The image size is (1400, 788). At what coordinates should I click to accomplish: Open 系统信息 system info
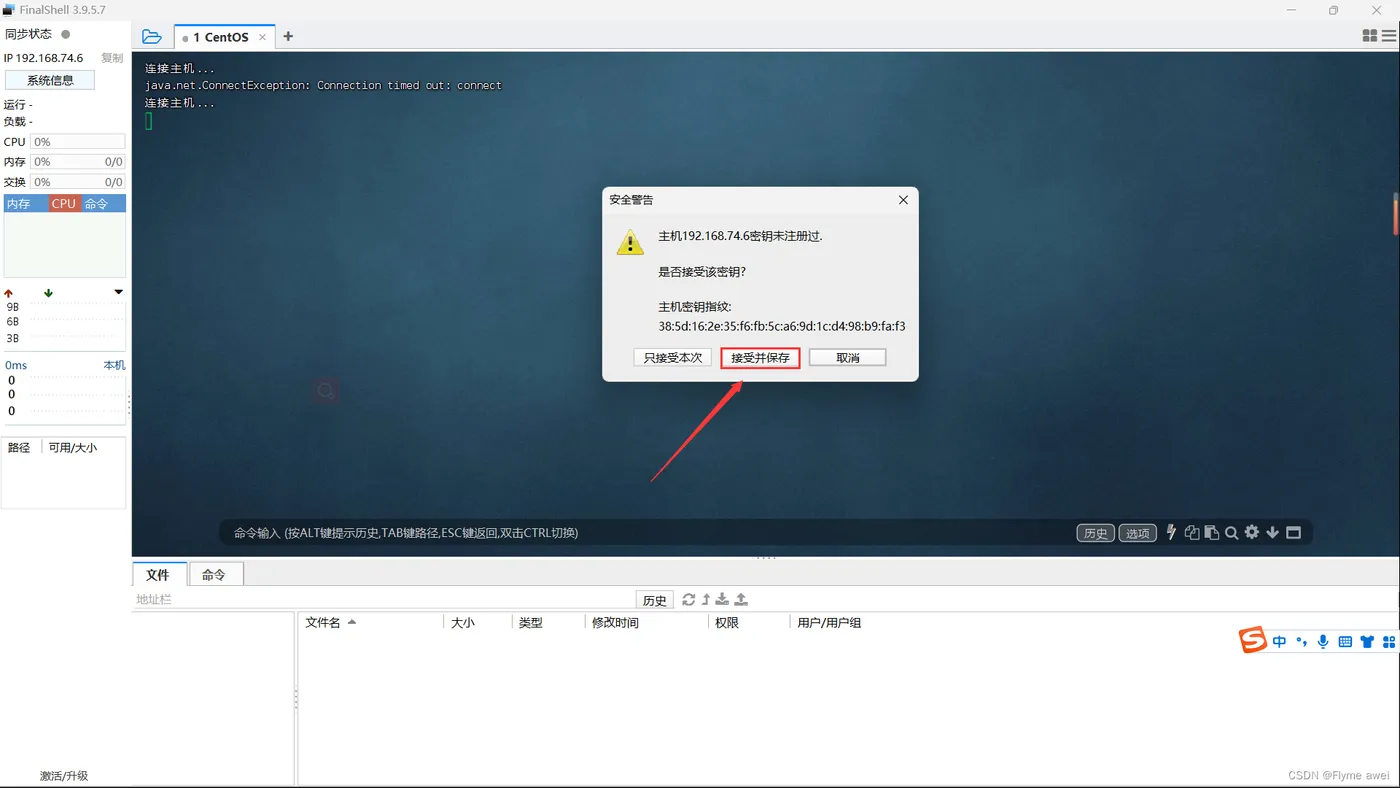click(x=50, y=80)
